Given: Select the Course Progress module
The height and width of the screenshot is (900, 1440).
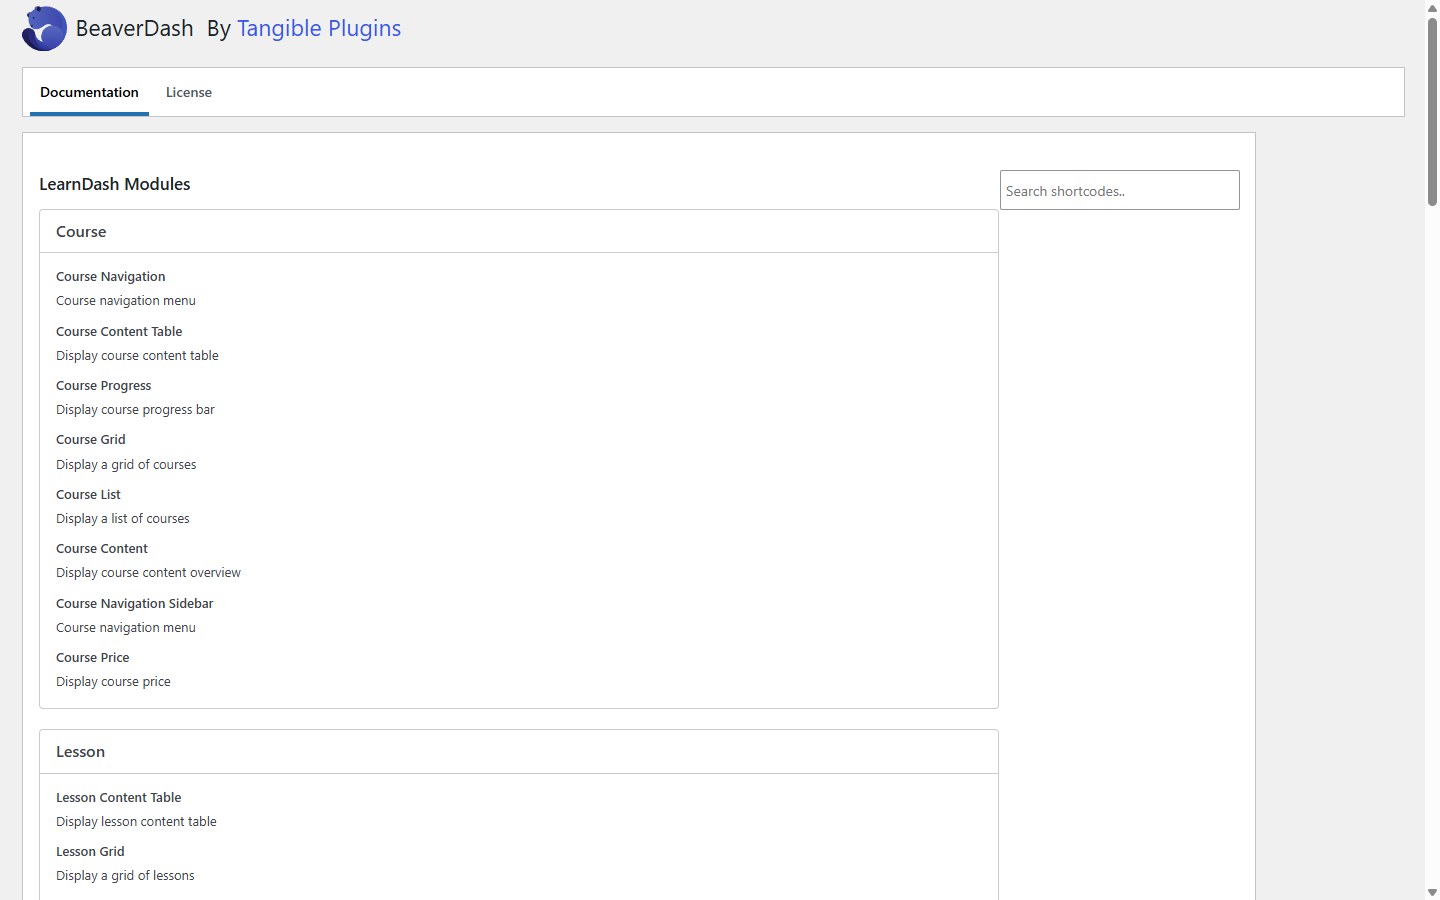Looking at the screenshot, I should coord(104,386).
